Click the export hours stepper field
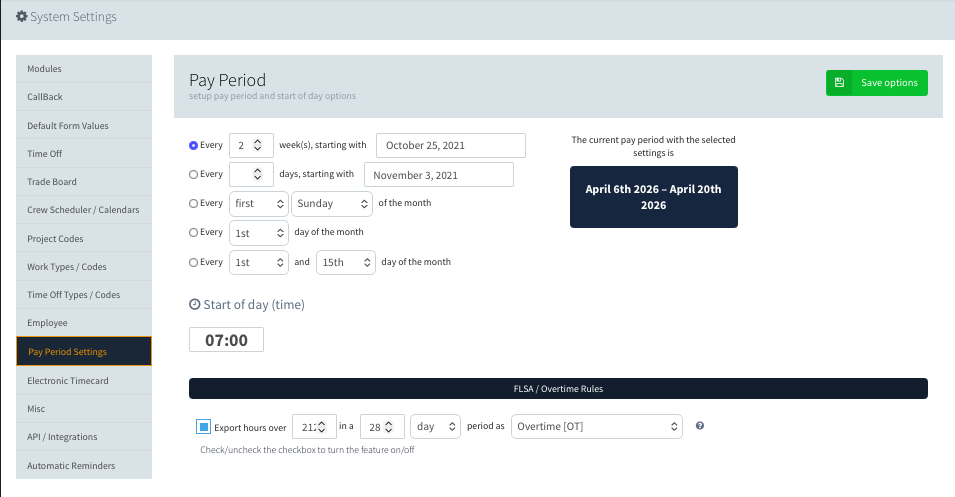Image resolution: width=955 pixels, height=497 pixels. (x=314, y=426)
